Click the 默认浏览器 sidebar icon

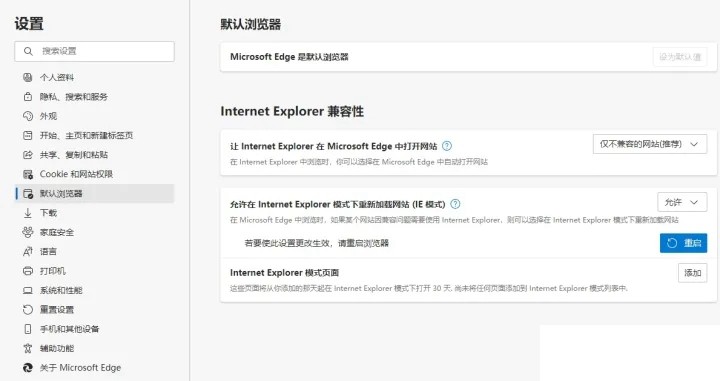tap(28, 193)
